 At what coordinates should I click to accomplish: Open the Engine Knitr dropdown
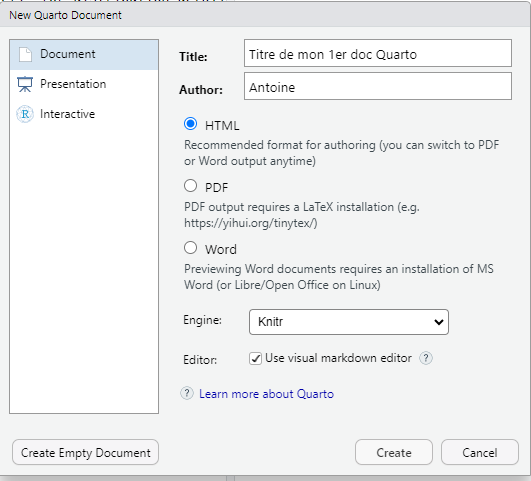point(349,322)
